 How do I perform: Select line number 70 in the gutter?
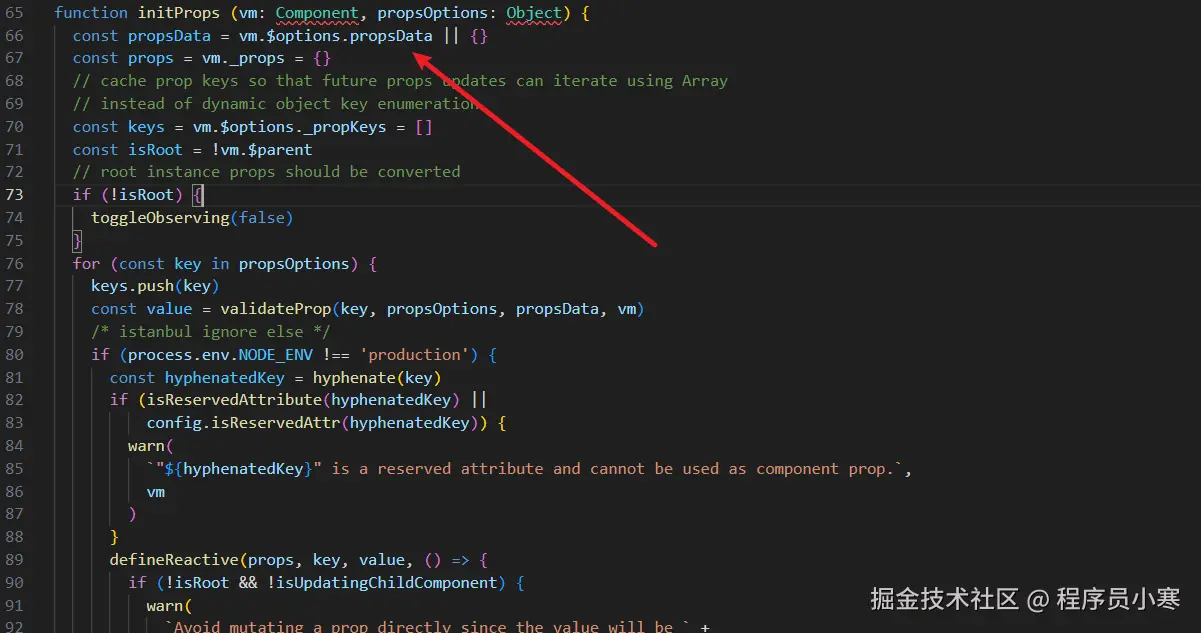pos(14,127)
